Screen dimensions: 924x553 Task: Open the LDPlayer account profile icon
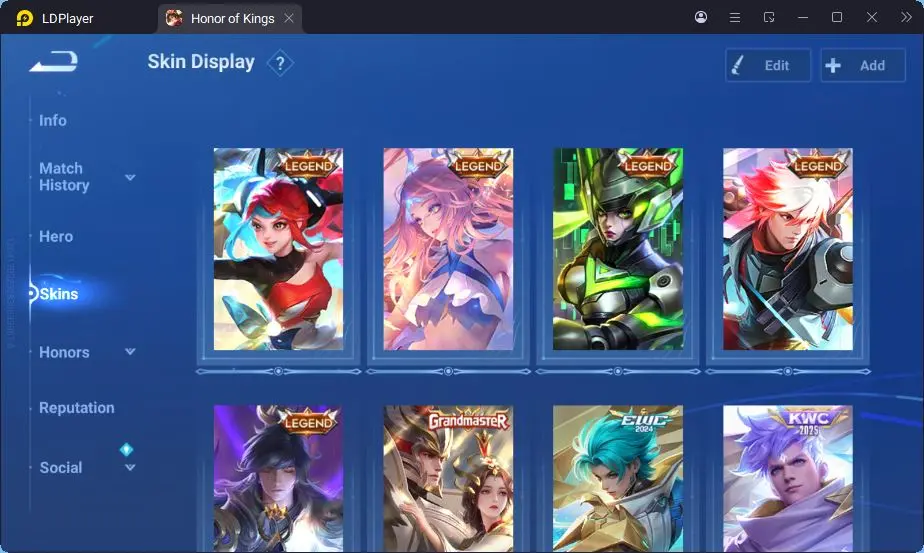click(x=701, y=17)
